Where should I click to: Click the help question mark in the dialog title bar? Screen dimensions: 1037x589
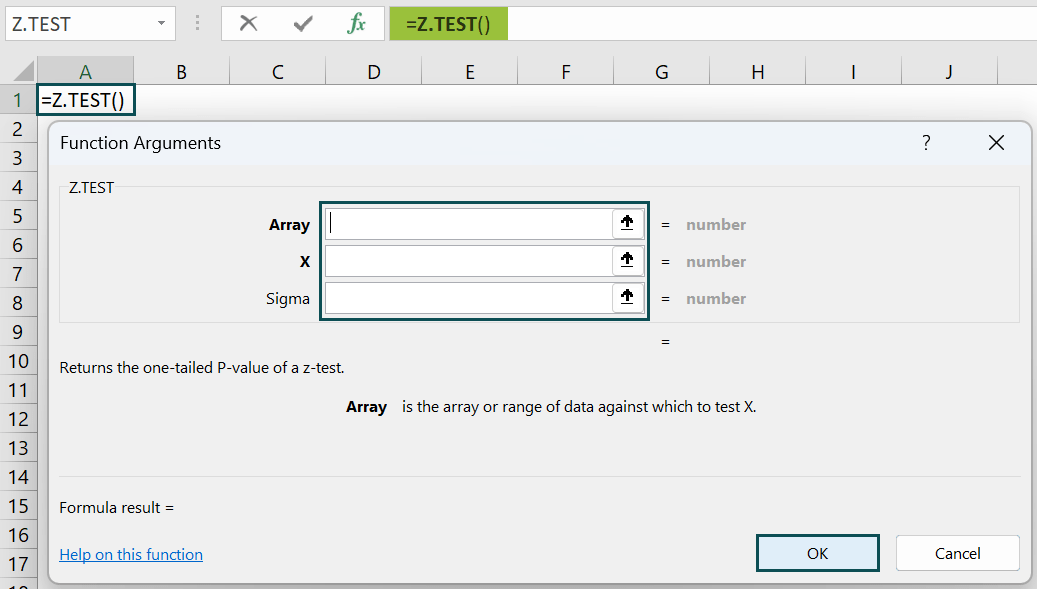[926, 143]
